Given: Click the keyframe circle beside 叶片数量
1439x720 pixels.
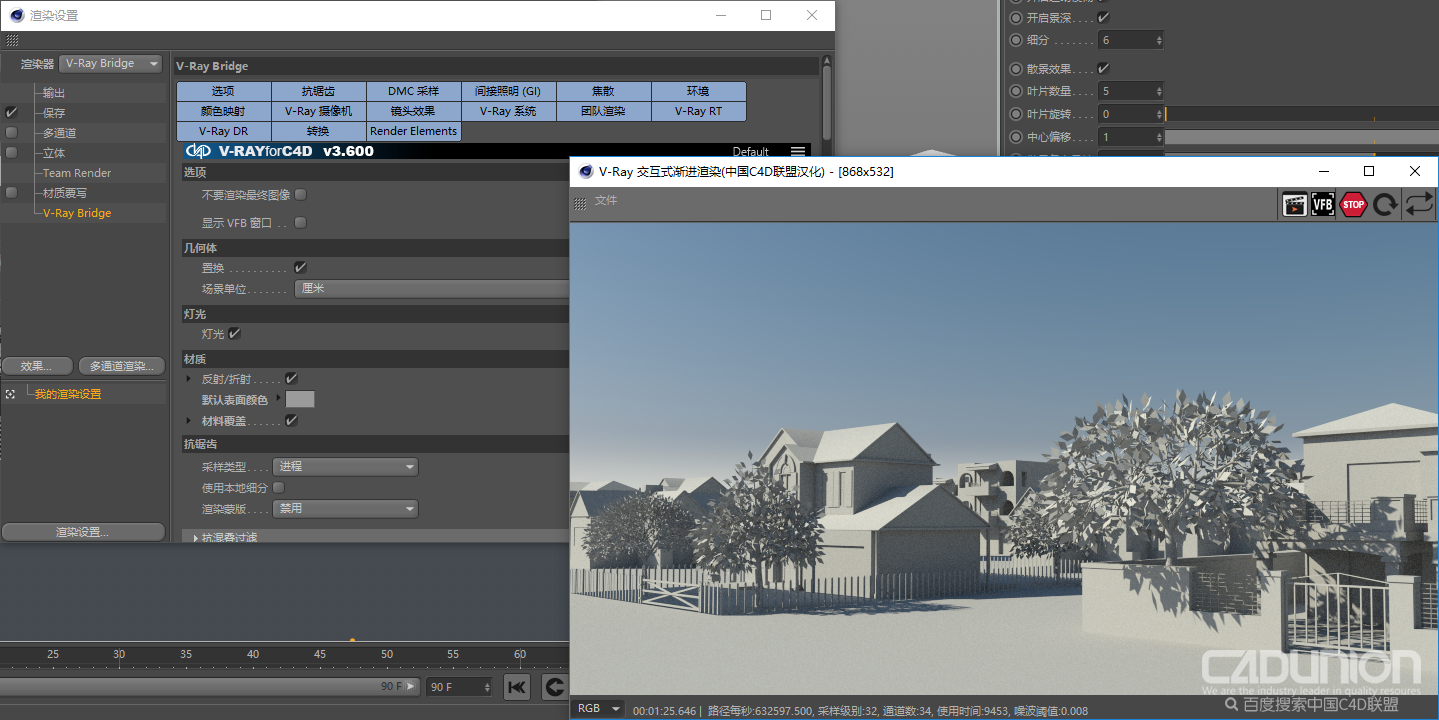Looking at the screenshot, I should click(1016, 91).
